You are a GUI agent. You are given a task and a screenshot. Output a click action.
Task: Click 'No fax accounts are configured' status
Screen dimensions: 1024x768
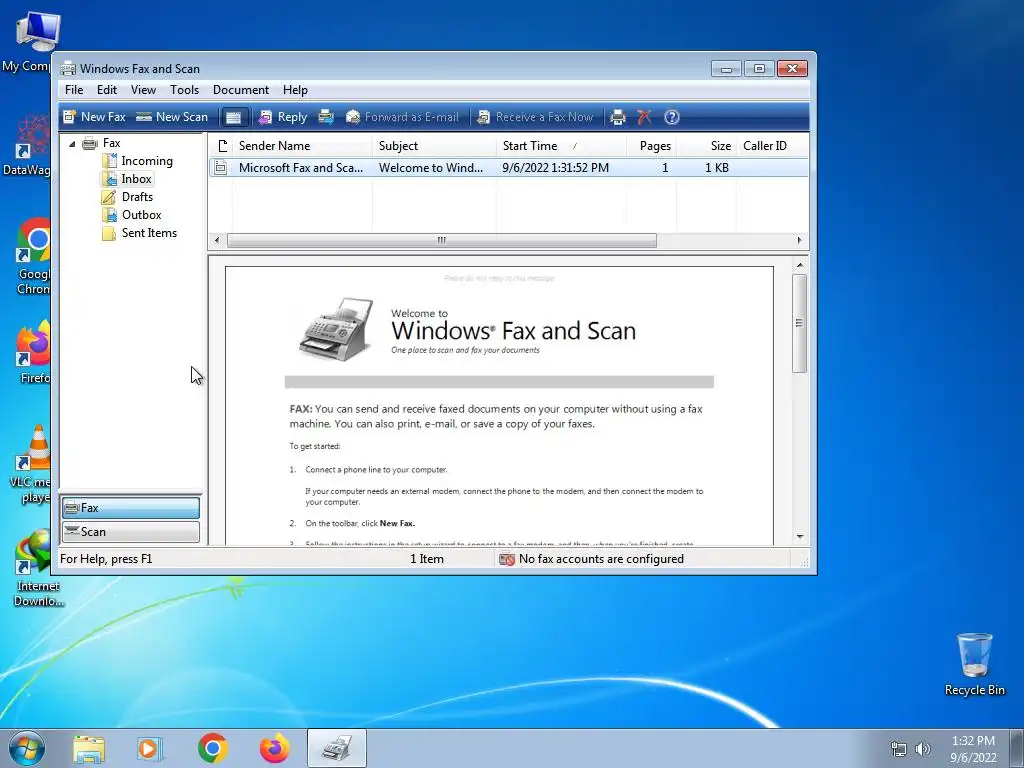point(592,559)
